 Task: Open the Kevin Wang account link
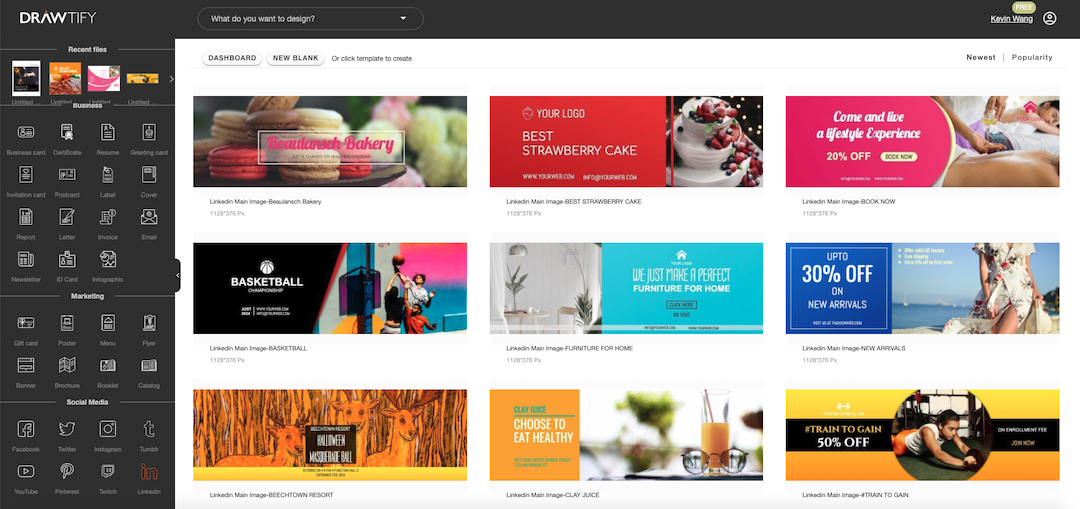pyautogui.click(x=1011, y=19)
